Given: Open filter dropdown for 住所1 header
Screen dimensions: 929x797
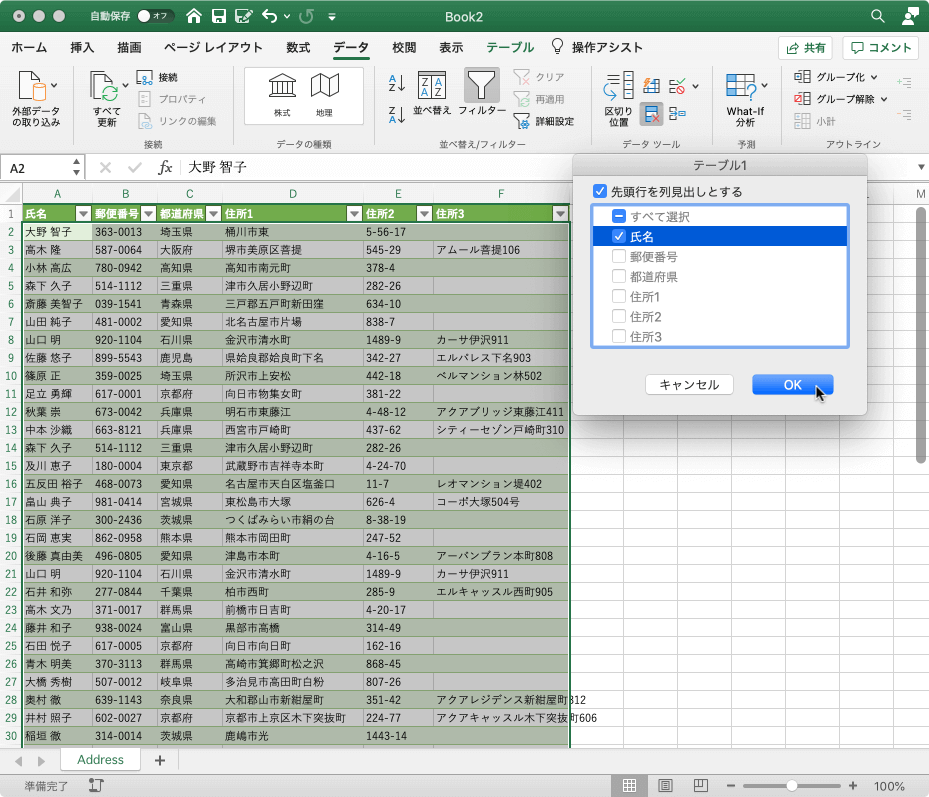Looking at the screenshot, I should point(354,214).
